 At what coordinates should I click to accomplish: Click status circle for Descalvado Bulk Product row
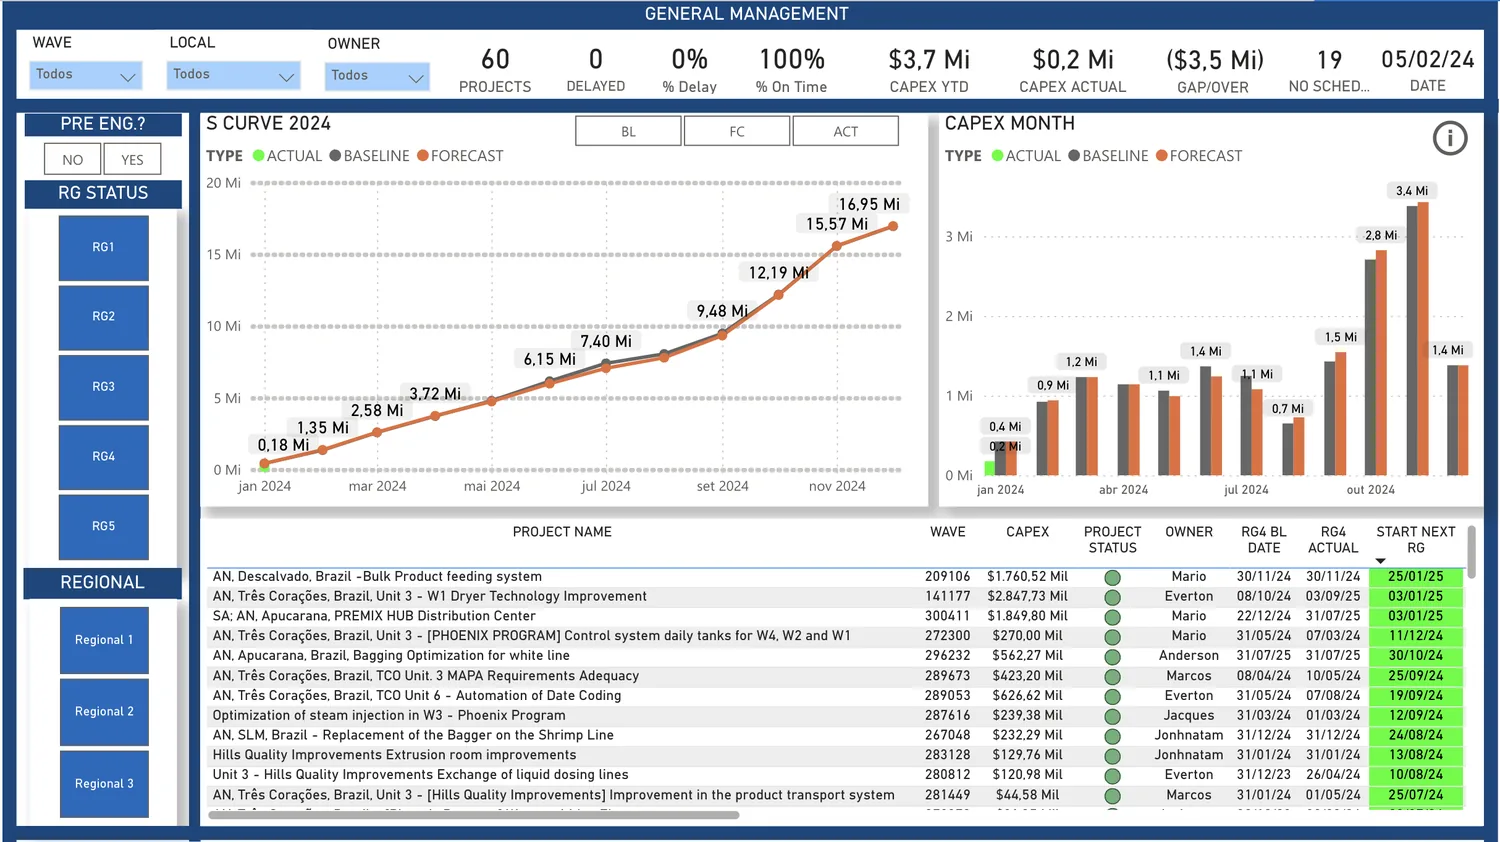coord(1112,577)
